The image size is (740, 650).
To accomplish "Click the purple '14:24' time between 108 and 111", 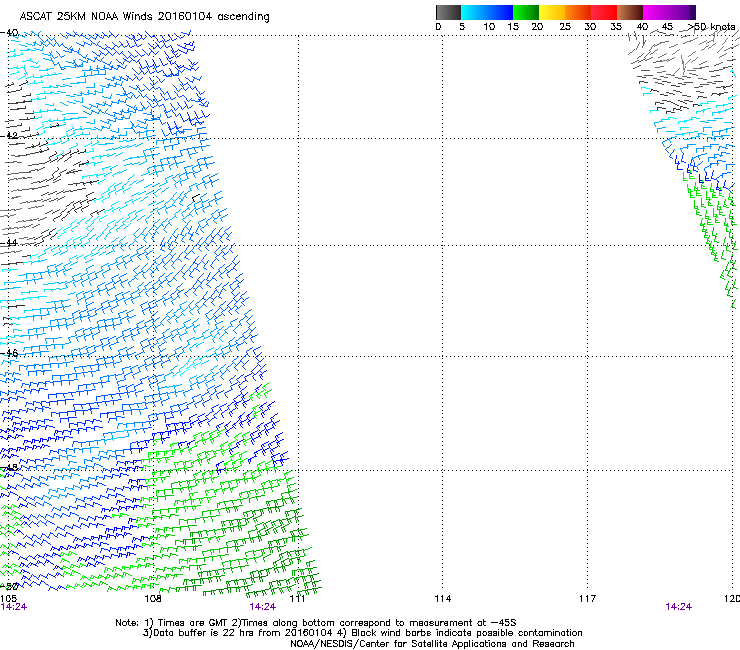I will click(262, 607).
